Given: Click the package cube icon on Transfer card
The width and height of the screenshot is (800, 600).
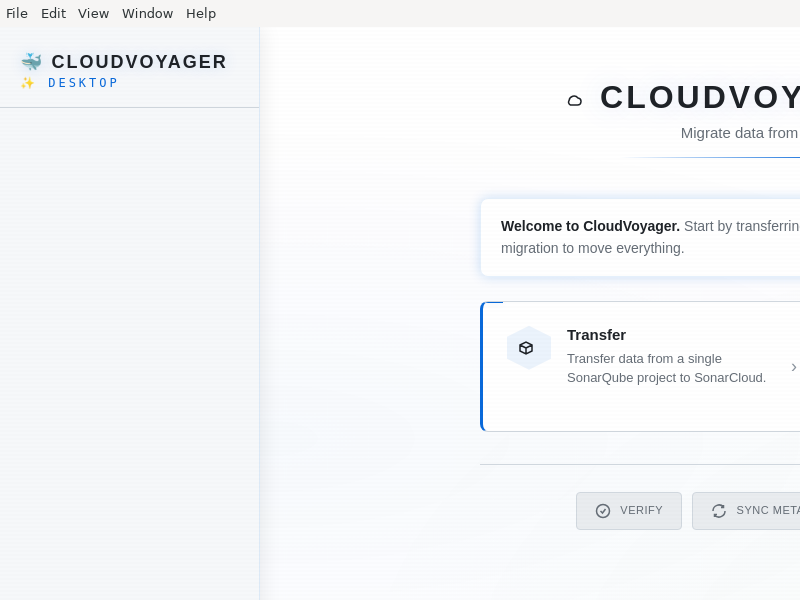Looking at the screenshot, I should pos(526,348).
